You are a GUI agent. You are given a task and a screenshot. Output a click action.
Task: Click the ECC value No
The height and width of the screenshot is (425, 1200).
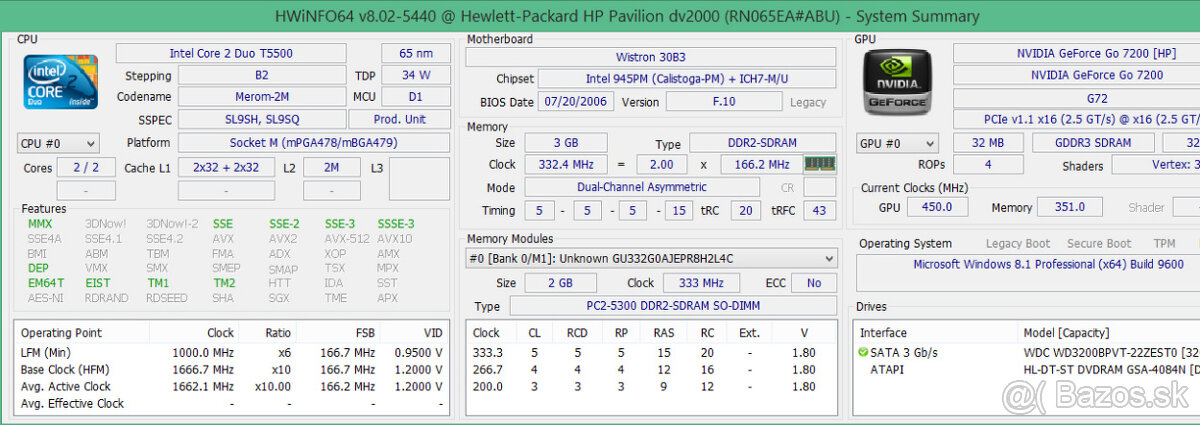tap(814, 284)
